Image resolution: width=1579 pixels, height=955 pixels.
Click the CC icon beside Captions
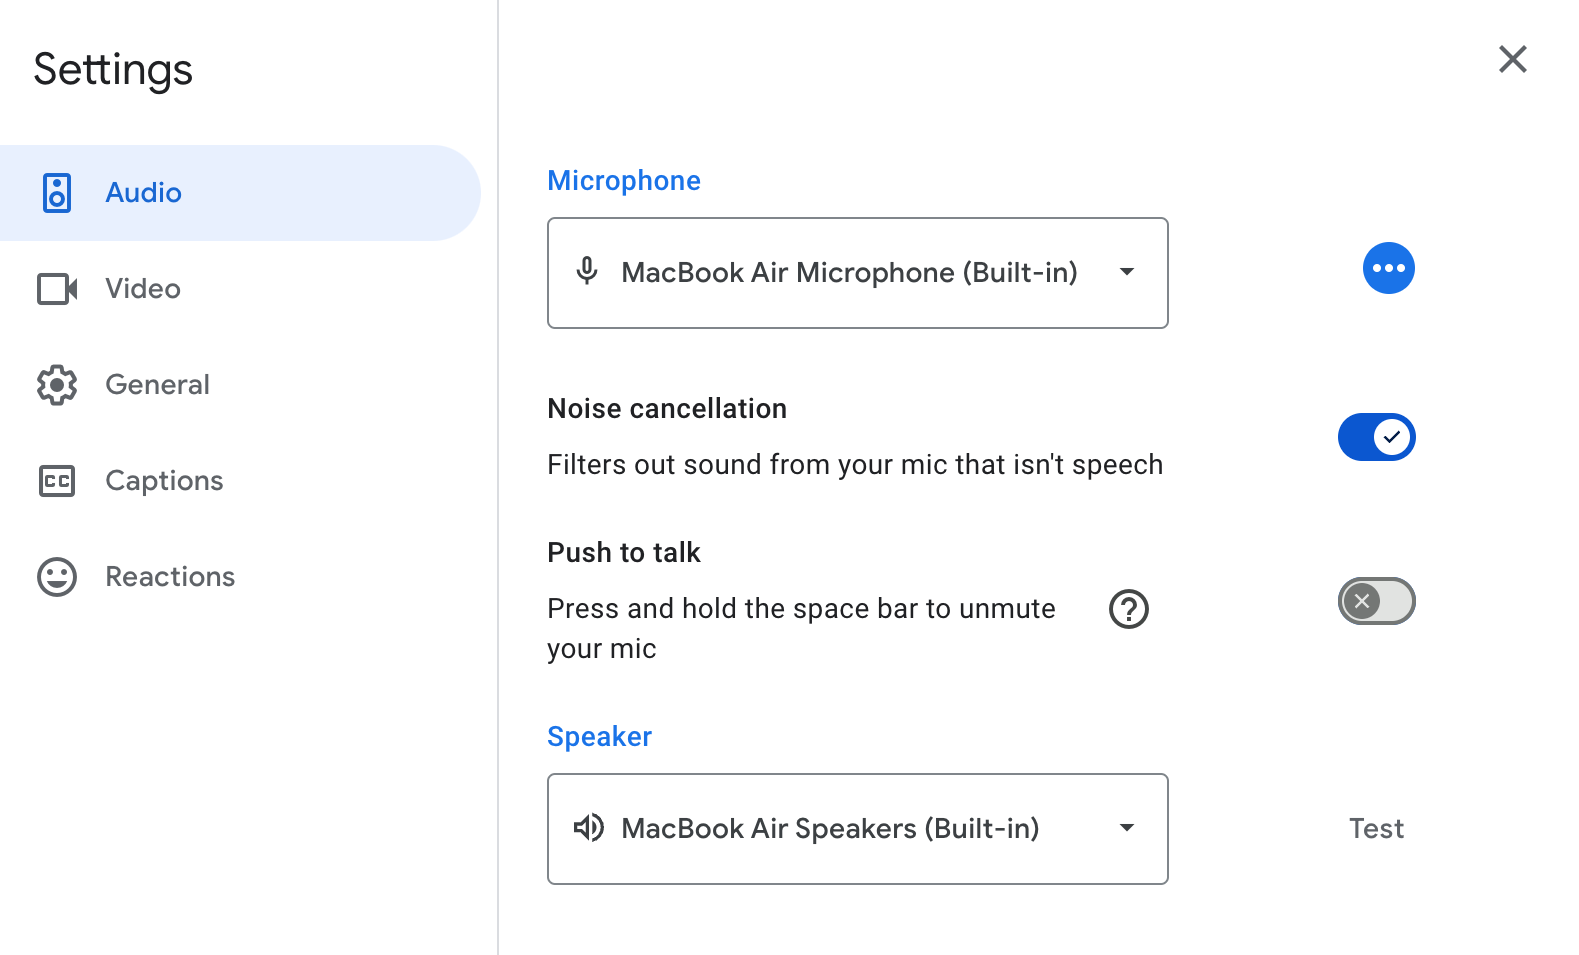point(57,481)
